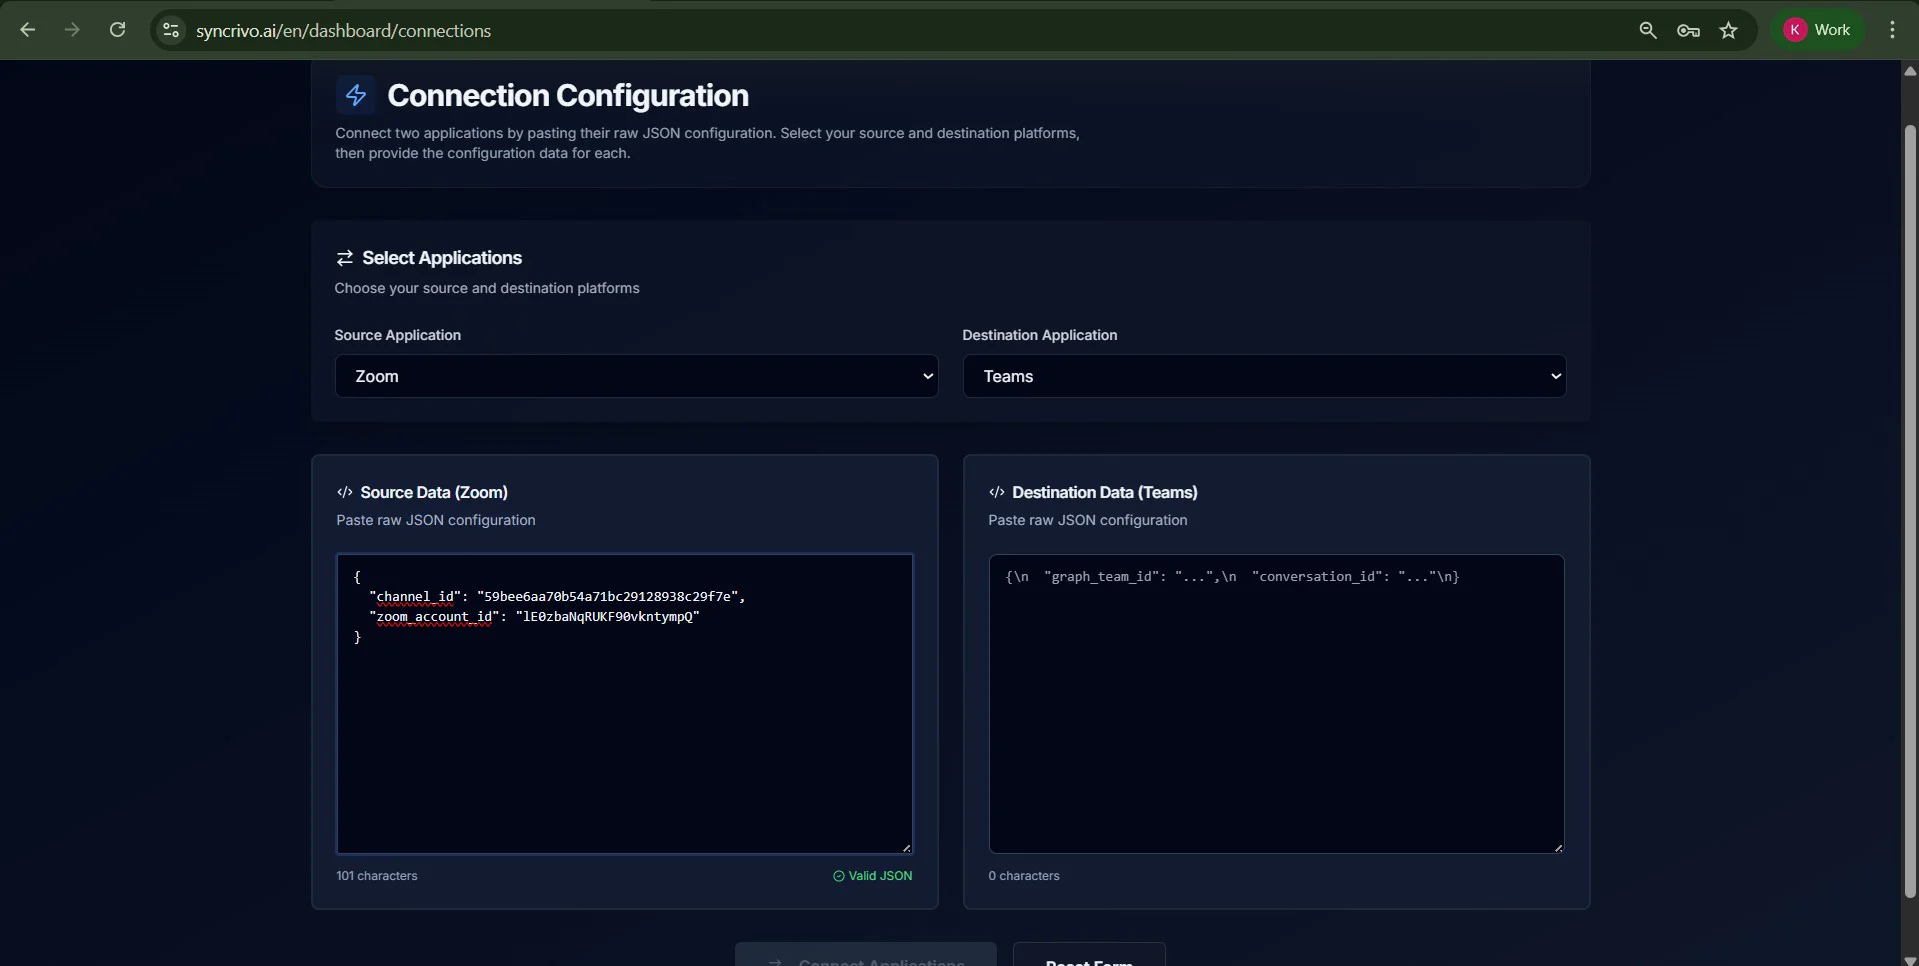This screenshot has height=966, width=1919.
Task: Click the swap arrows Select Applications icon
Action: click(345, 258)
